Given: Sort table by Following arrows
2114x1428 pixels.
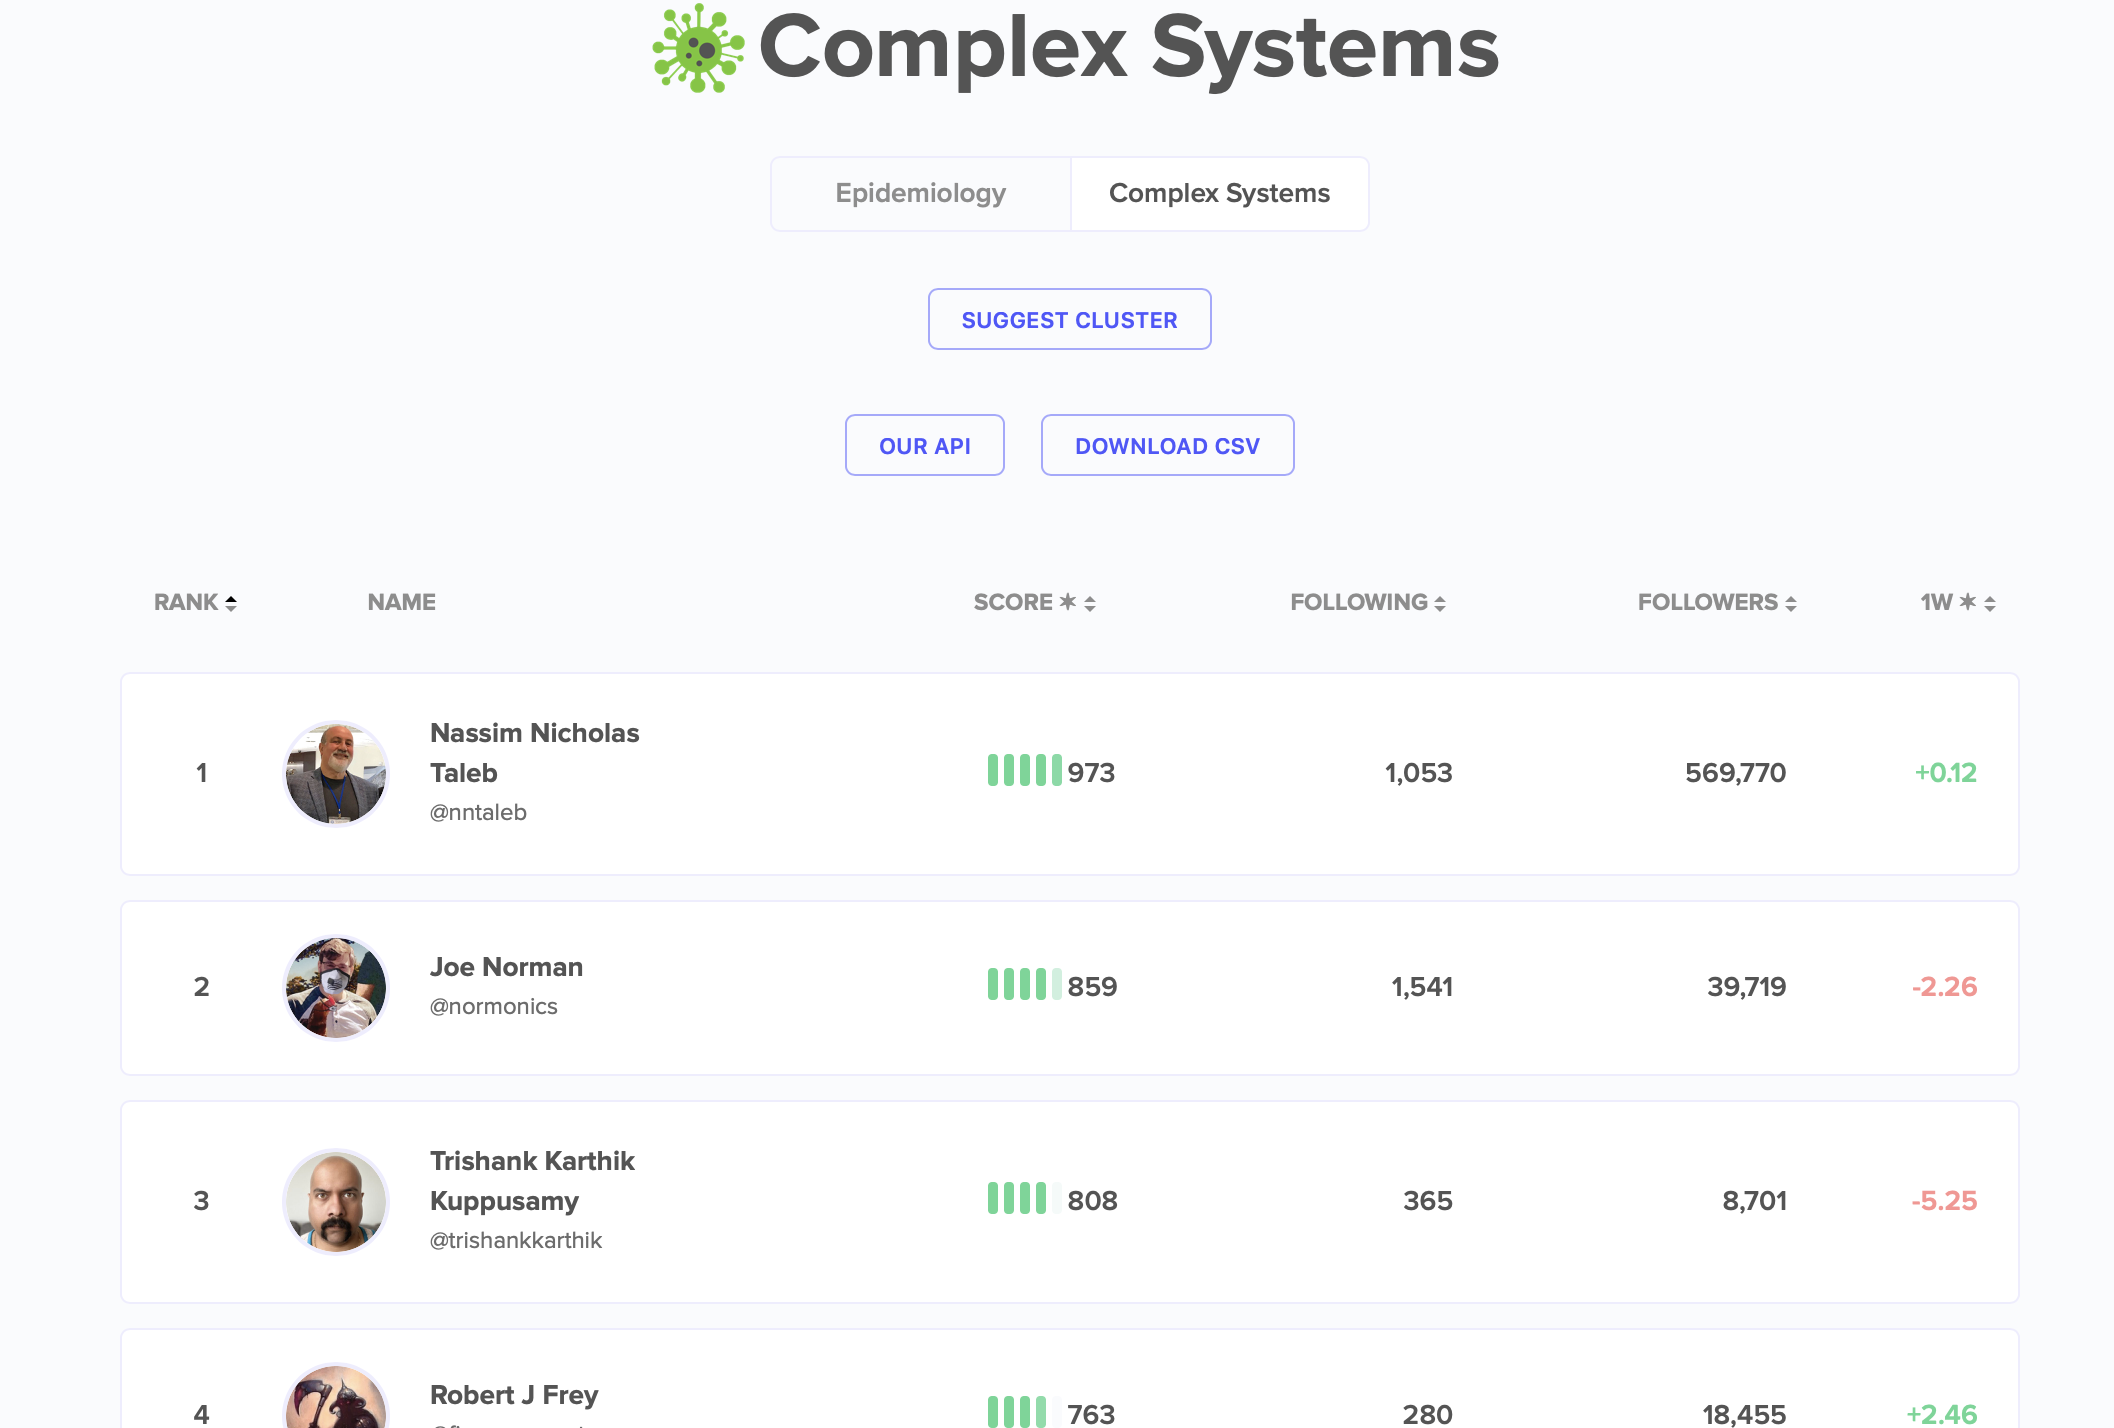Looking at the screenshot, I should [x=1440, y=603].
